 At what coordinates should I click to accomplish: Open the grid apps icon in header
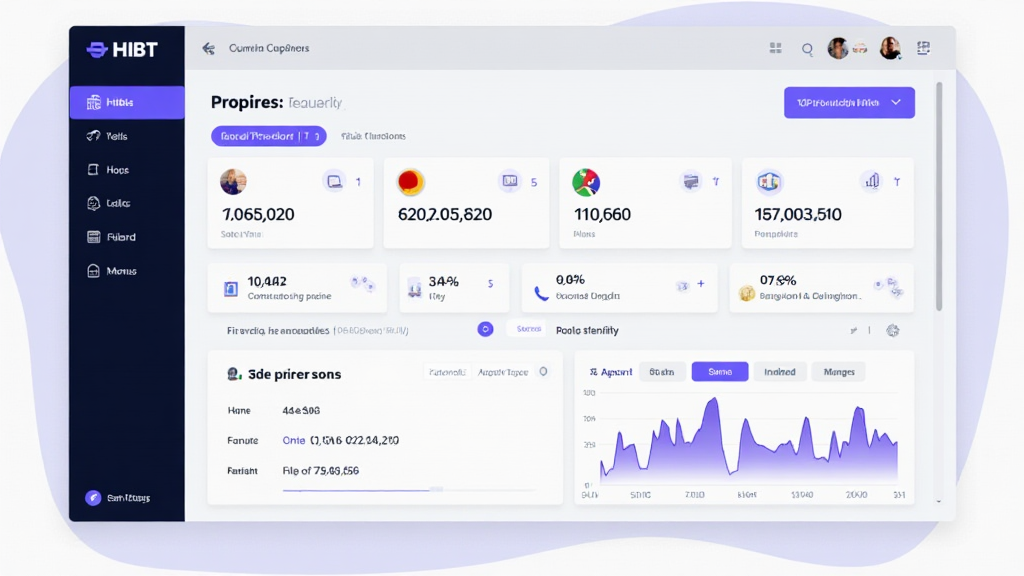click(775, 48)
